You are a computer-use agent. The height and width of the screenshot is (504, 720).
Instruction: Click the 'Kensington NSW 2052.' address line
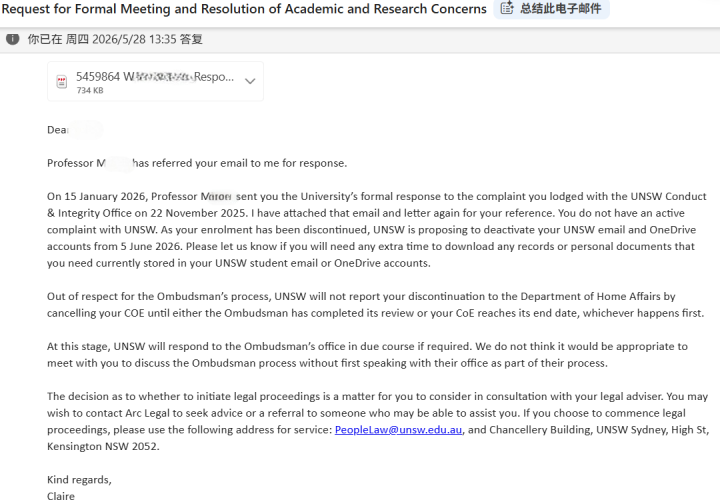click(103, 446)
